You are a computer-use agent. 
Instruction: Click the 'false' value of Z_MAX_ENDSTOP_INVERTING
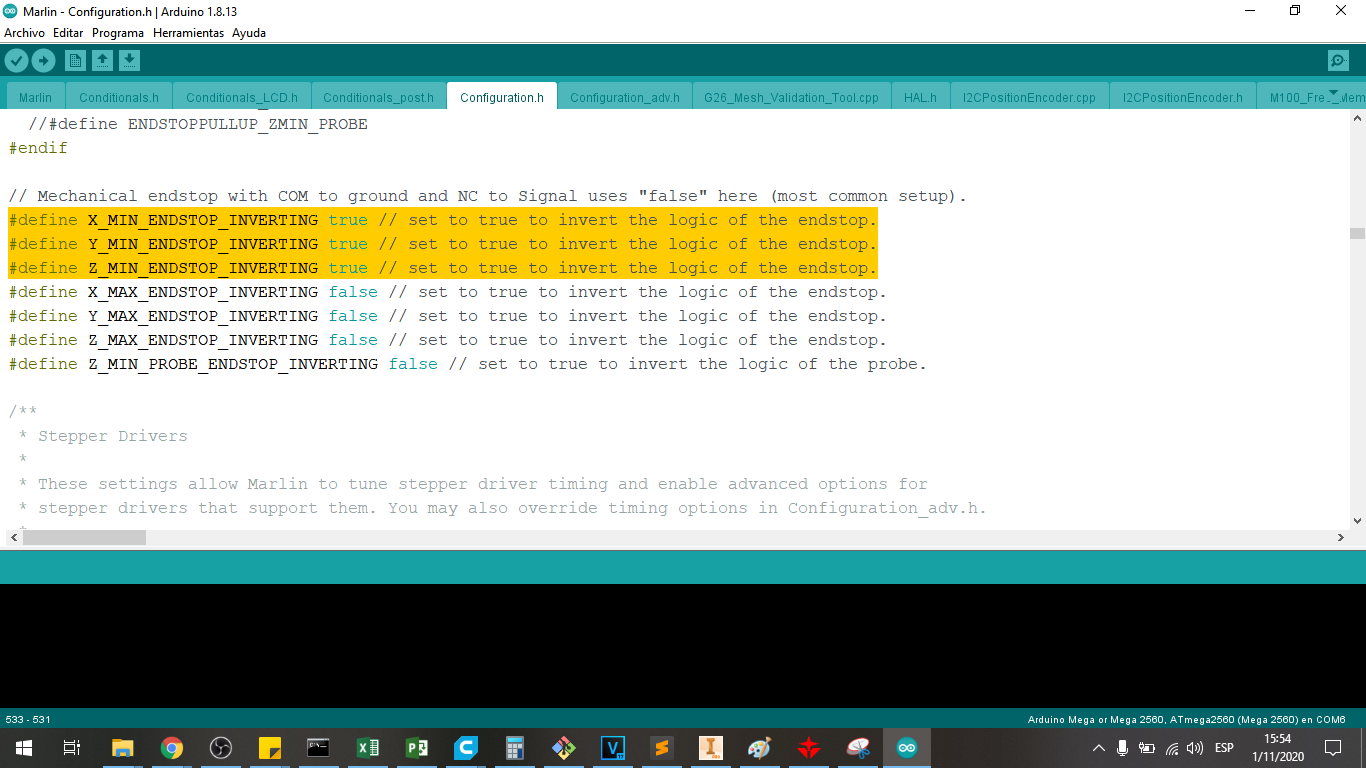353,340
